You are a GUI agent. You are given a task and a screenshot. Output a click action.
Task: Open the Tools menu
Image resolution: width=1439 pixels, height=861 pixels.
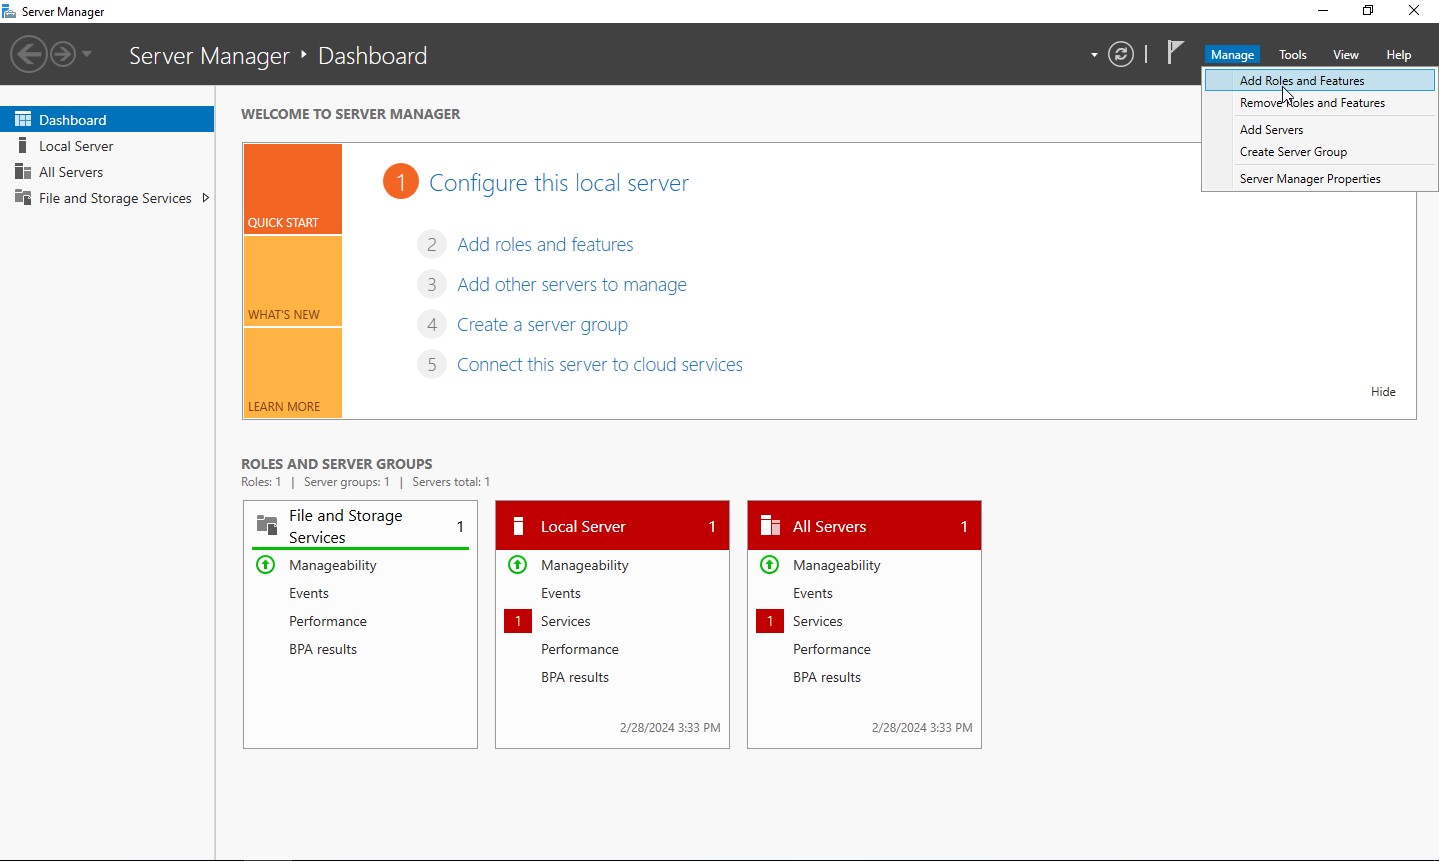pyautogui.click(x=1292, y=54)
